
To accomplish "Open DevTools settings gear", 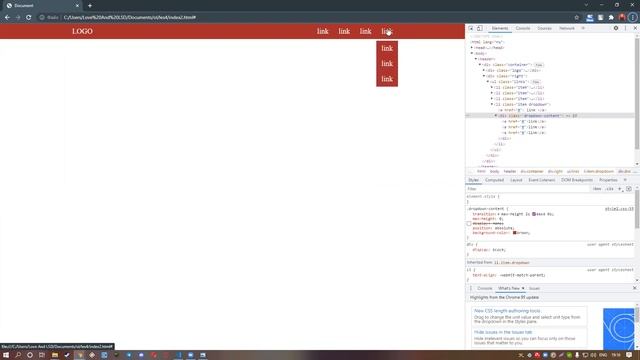I will coord(616,28).
